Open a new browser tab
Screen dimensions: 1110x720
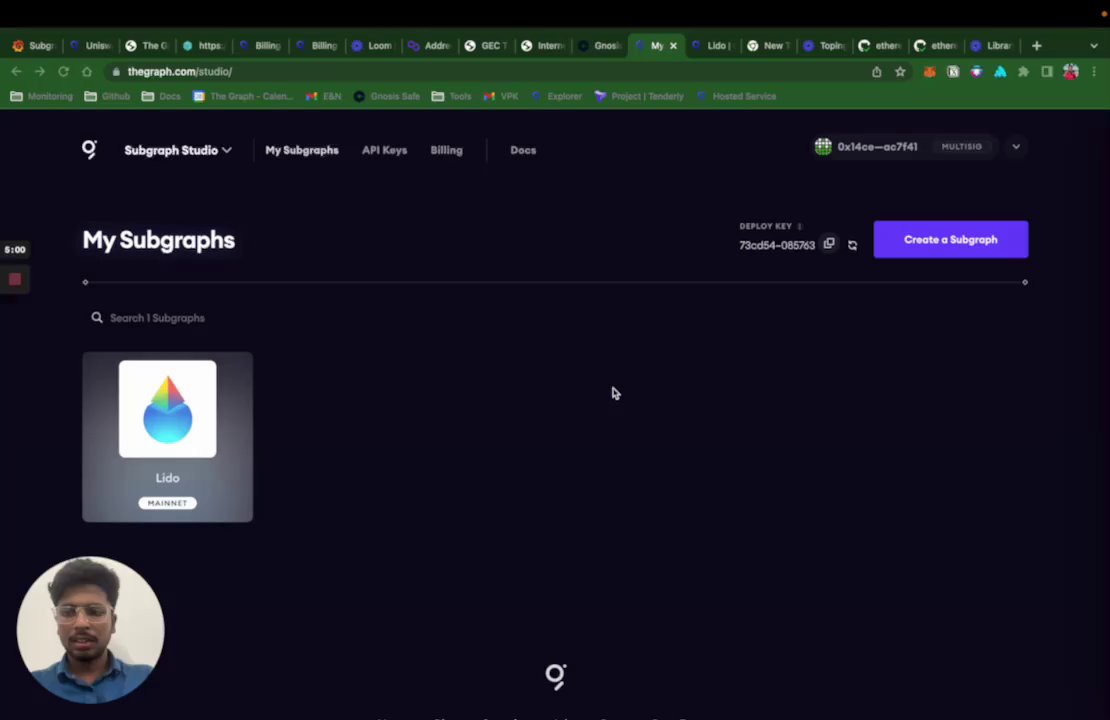tap(1036, 45)
